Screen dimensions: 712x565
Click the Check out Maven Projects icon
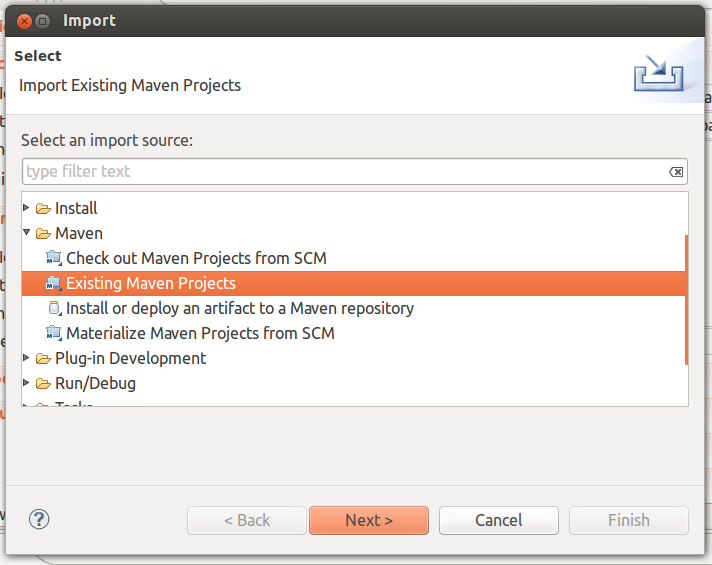(54, 258)
